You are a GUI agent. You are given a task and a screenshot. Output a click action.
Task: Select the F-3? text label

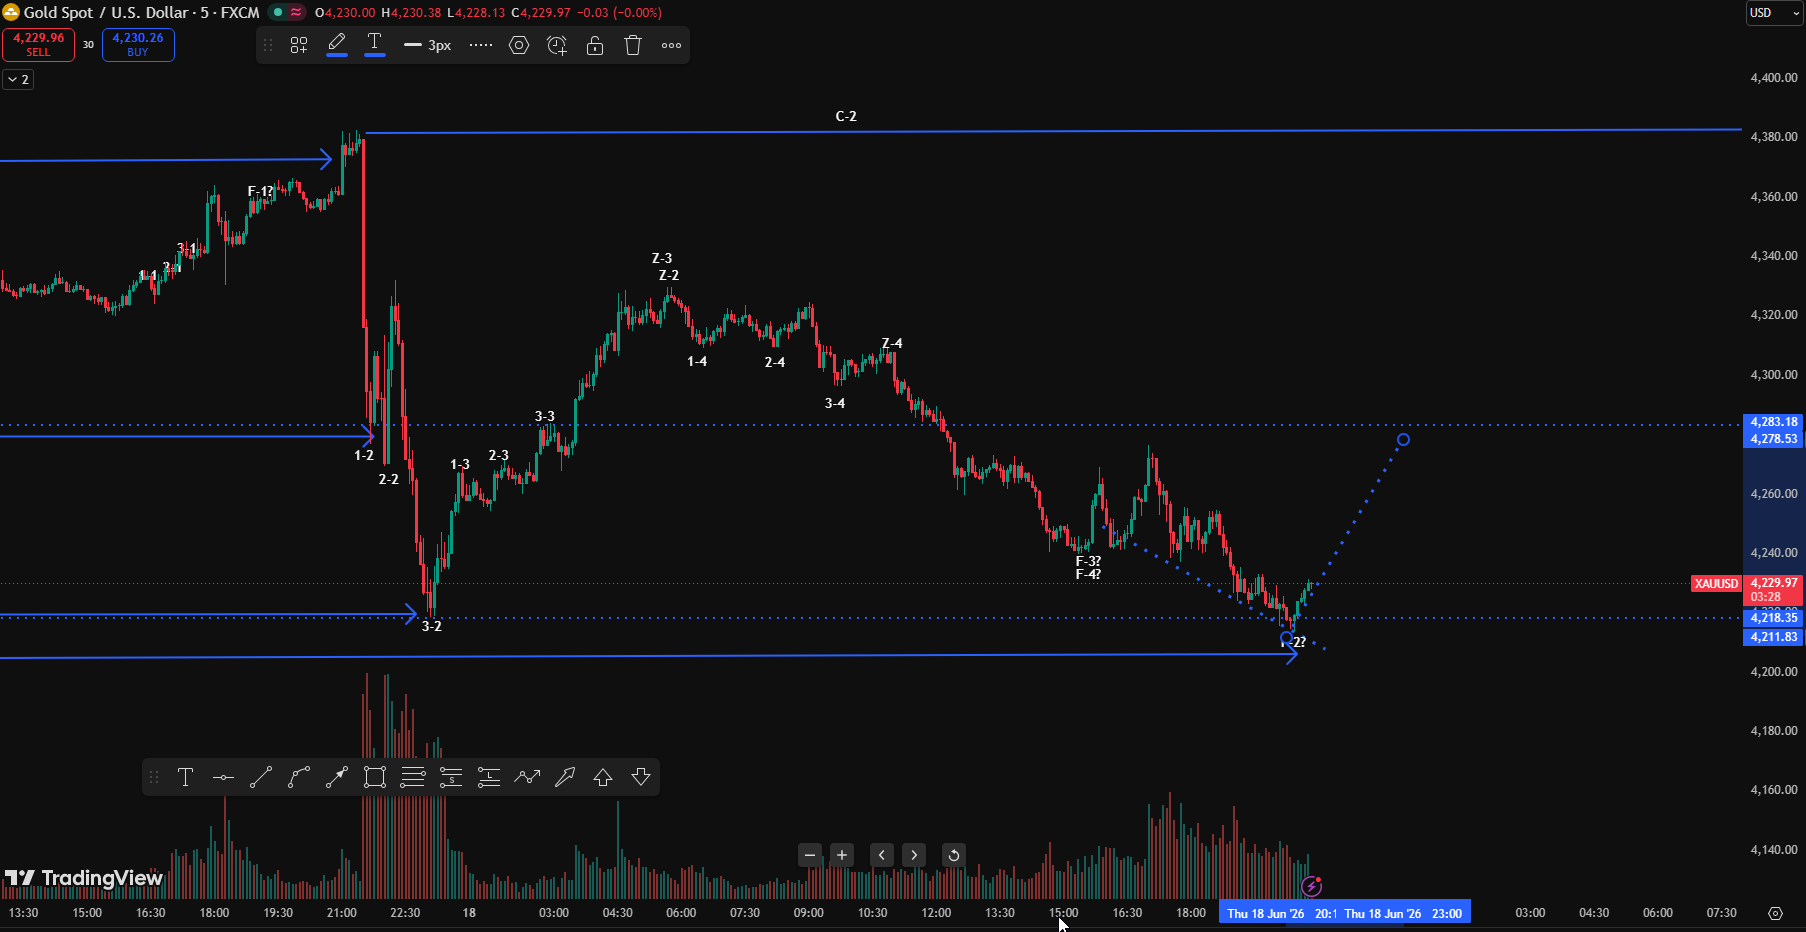tap(1088, 562)
